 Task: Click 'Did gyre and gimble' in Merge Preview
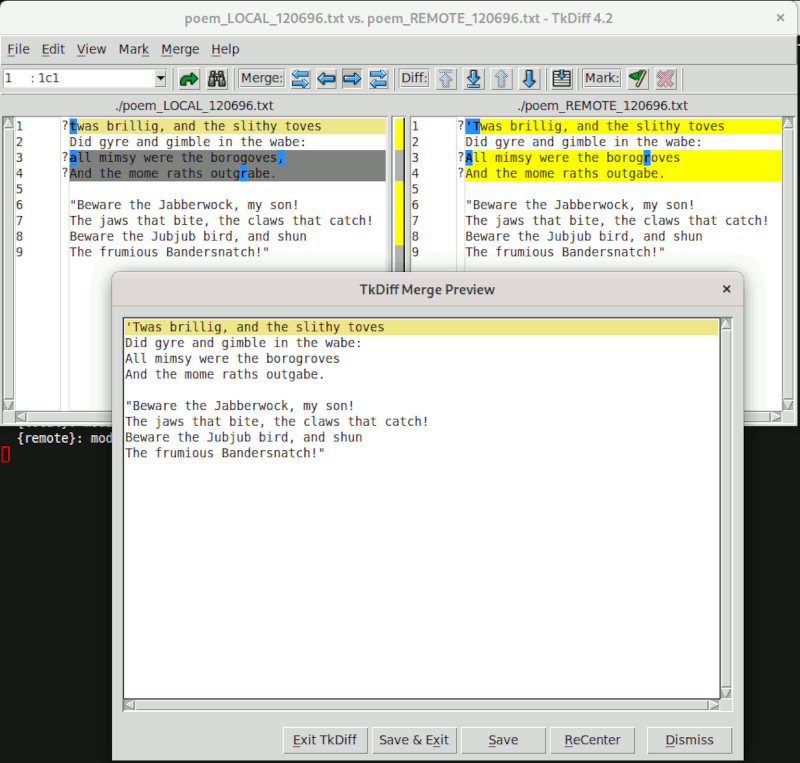(x=243, y=343)
